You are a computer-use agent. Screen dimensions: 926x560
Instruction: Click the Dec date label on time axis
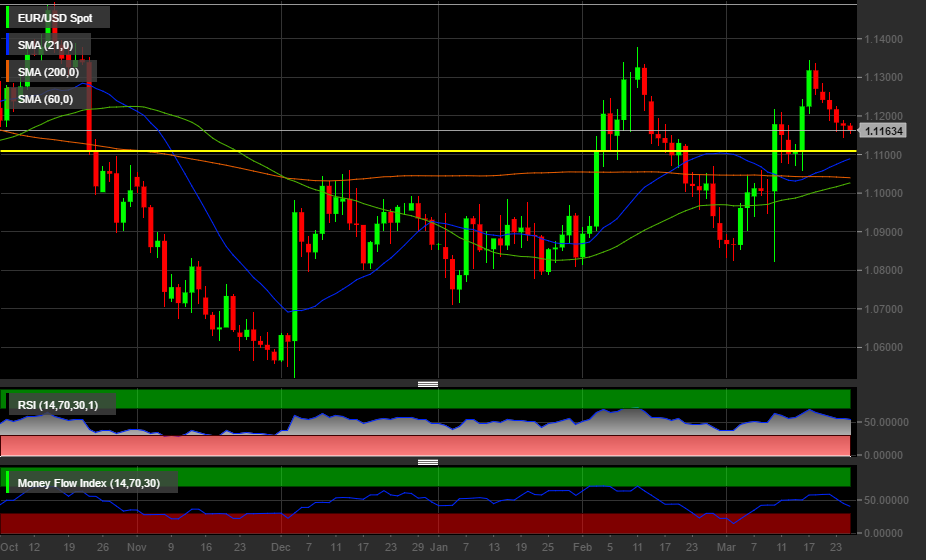coord(281,548)
